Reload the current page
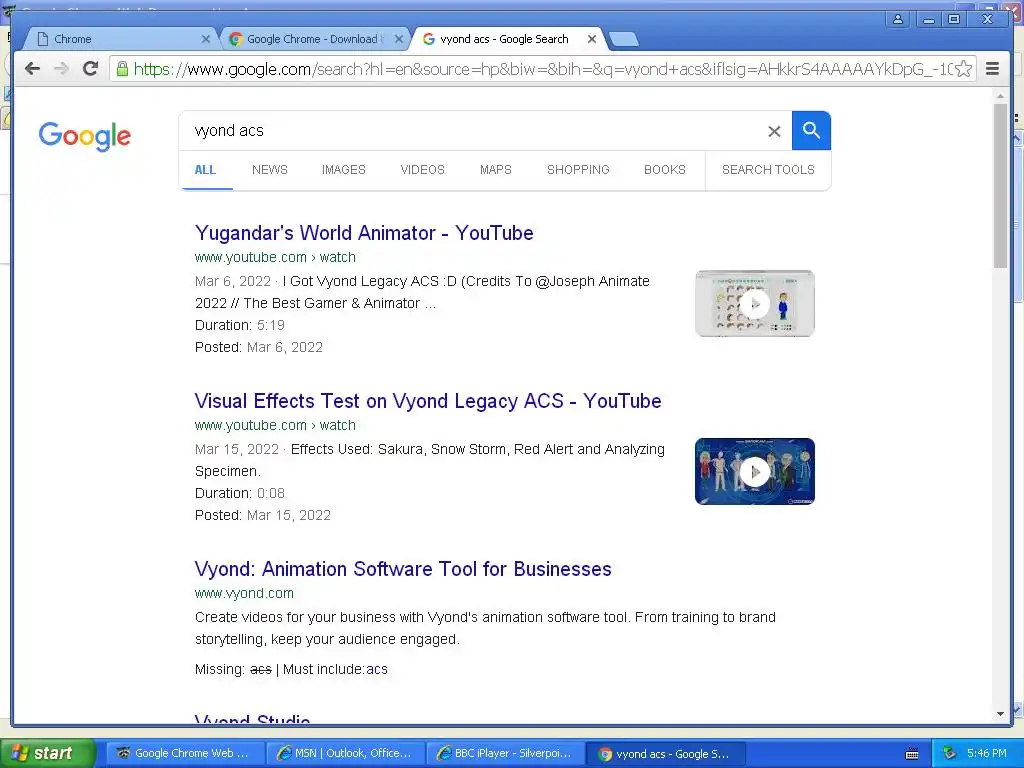Viewport: 1024px width, 768px height. [90, 69]
